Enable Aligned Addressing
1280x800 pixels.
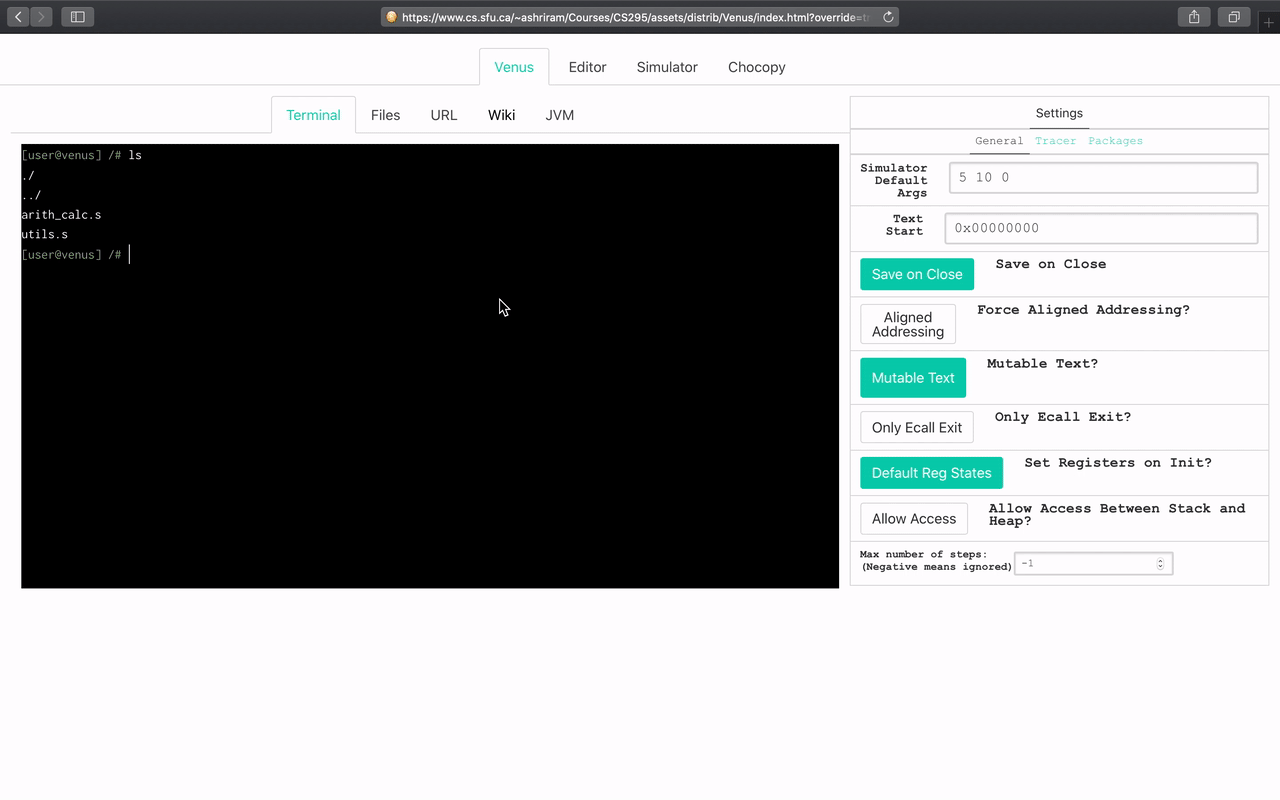point(908,323)
